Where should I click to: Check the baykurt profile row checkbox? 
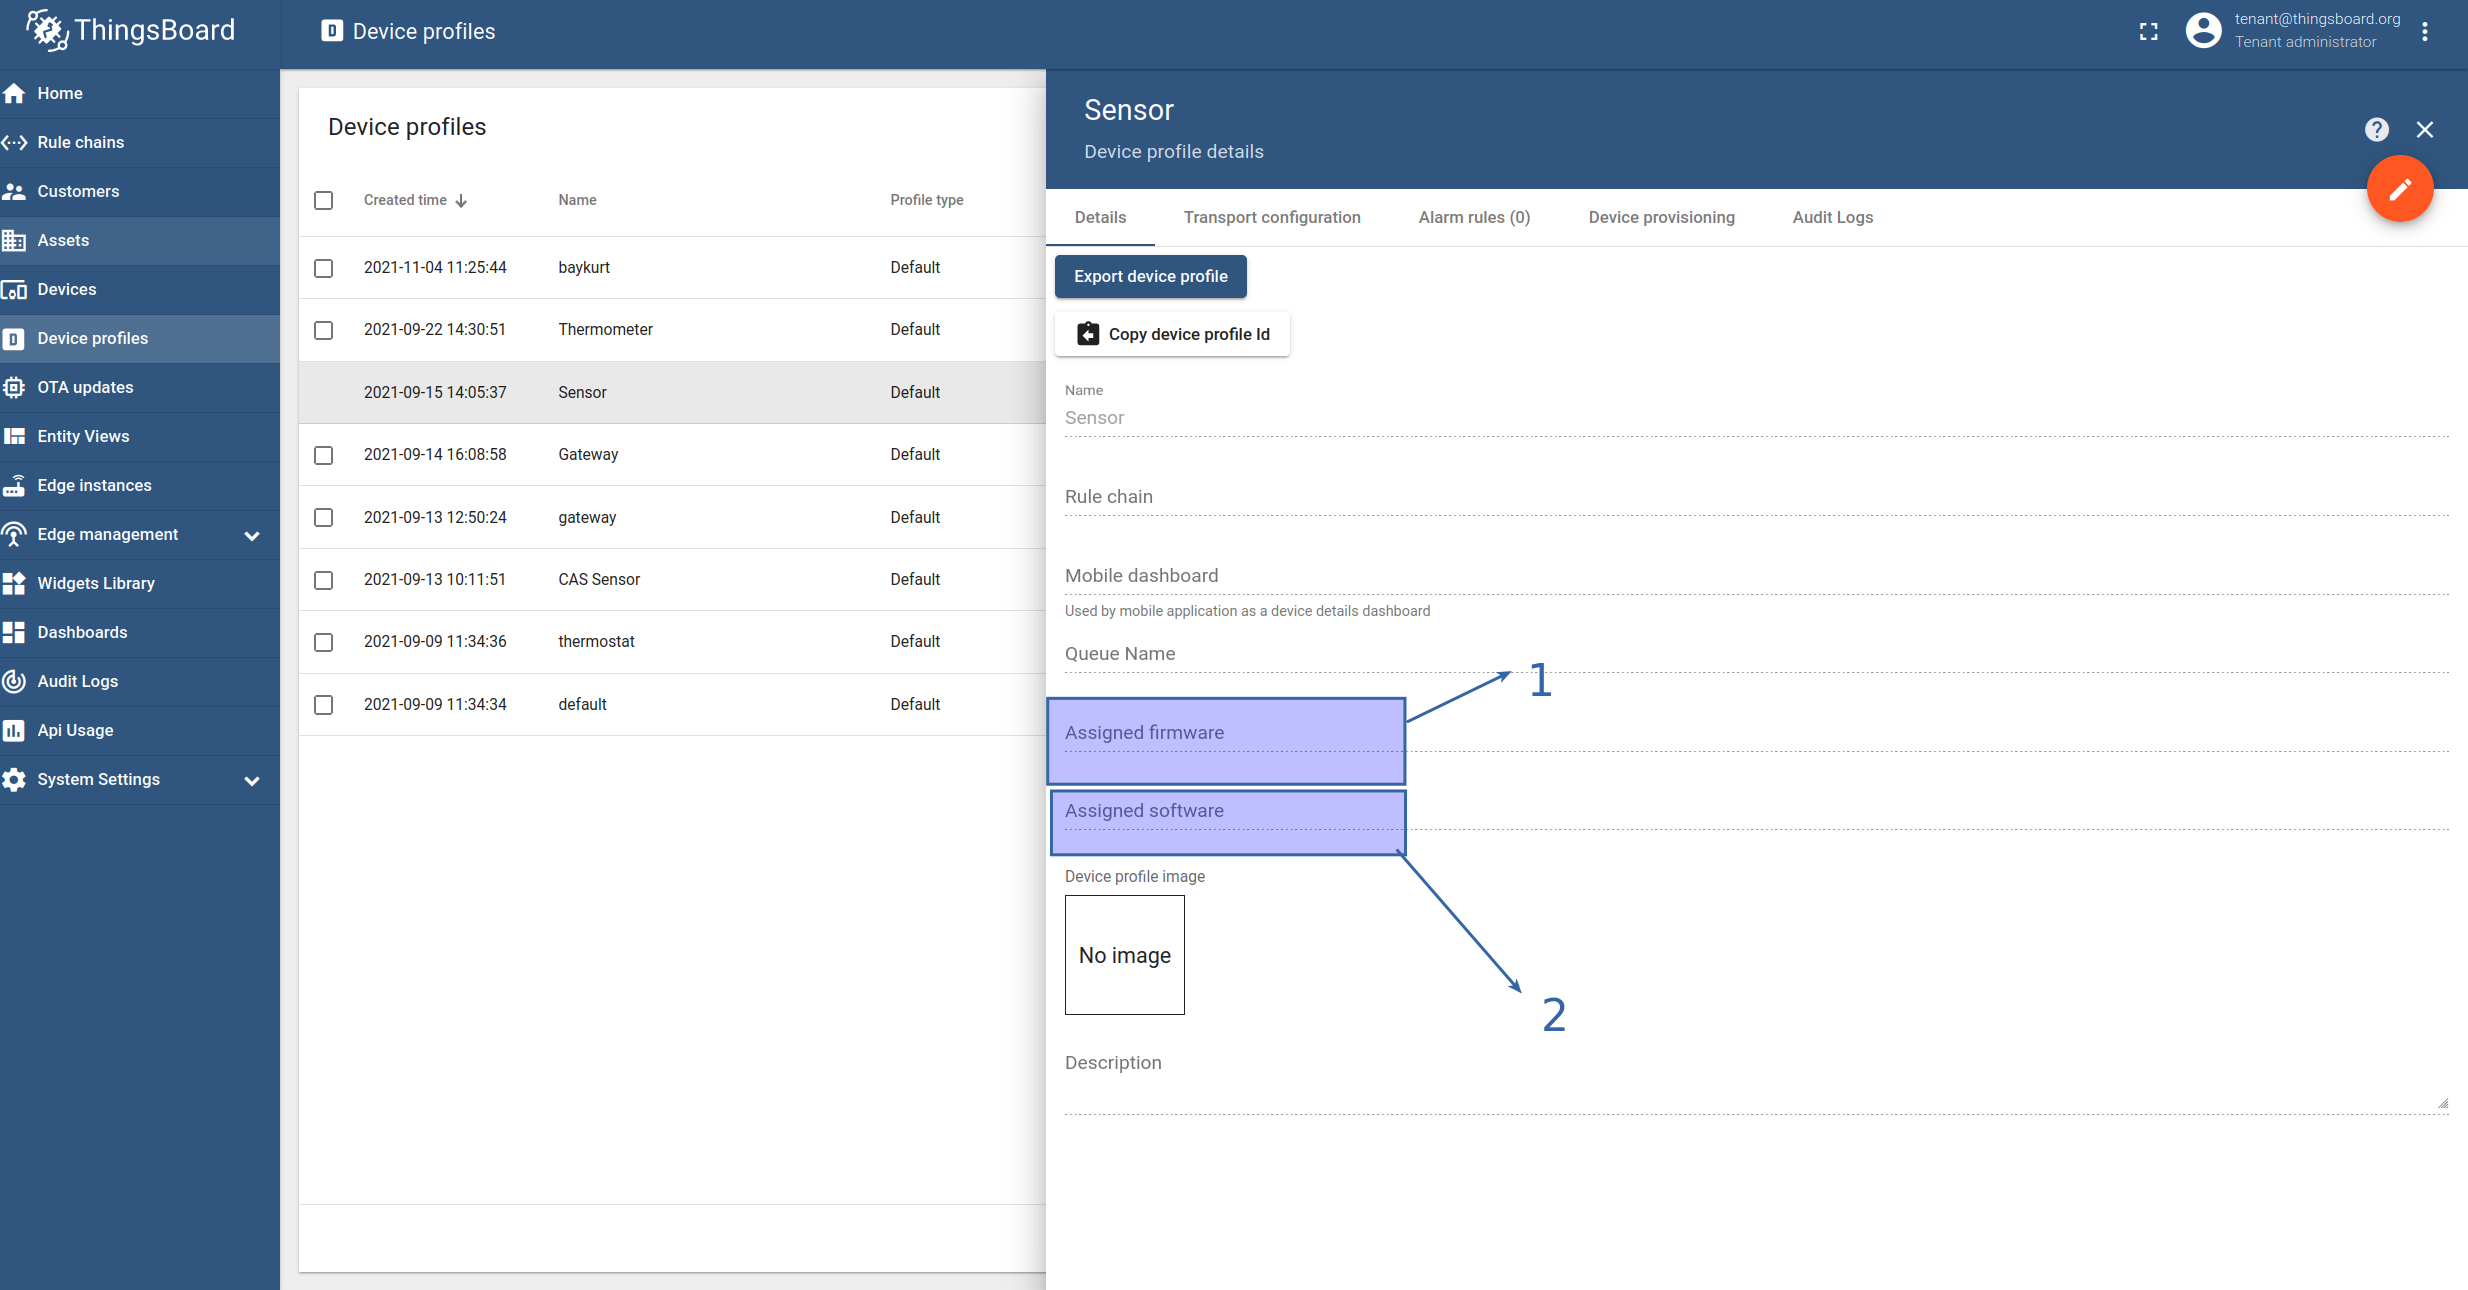coord(323,268)
